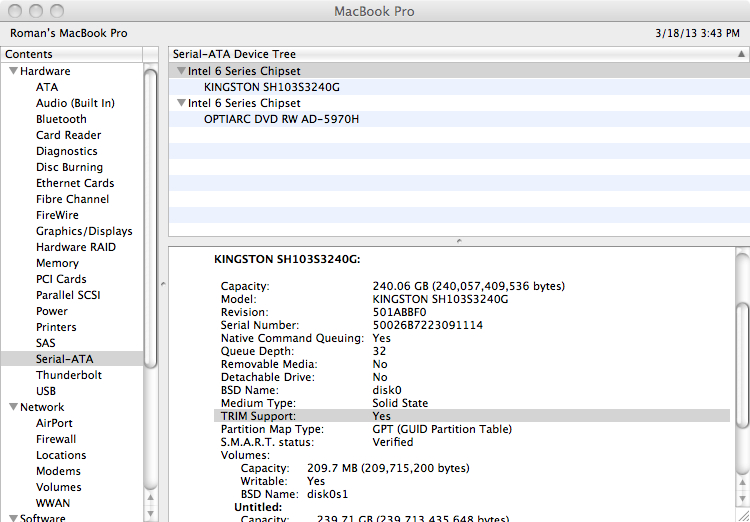
Task: Show Thunderbolt hardware information
Action: [x=69, y=376]
